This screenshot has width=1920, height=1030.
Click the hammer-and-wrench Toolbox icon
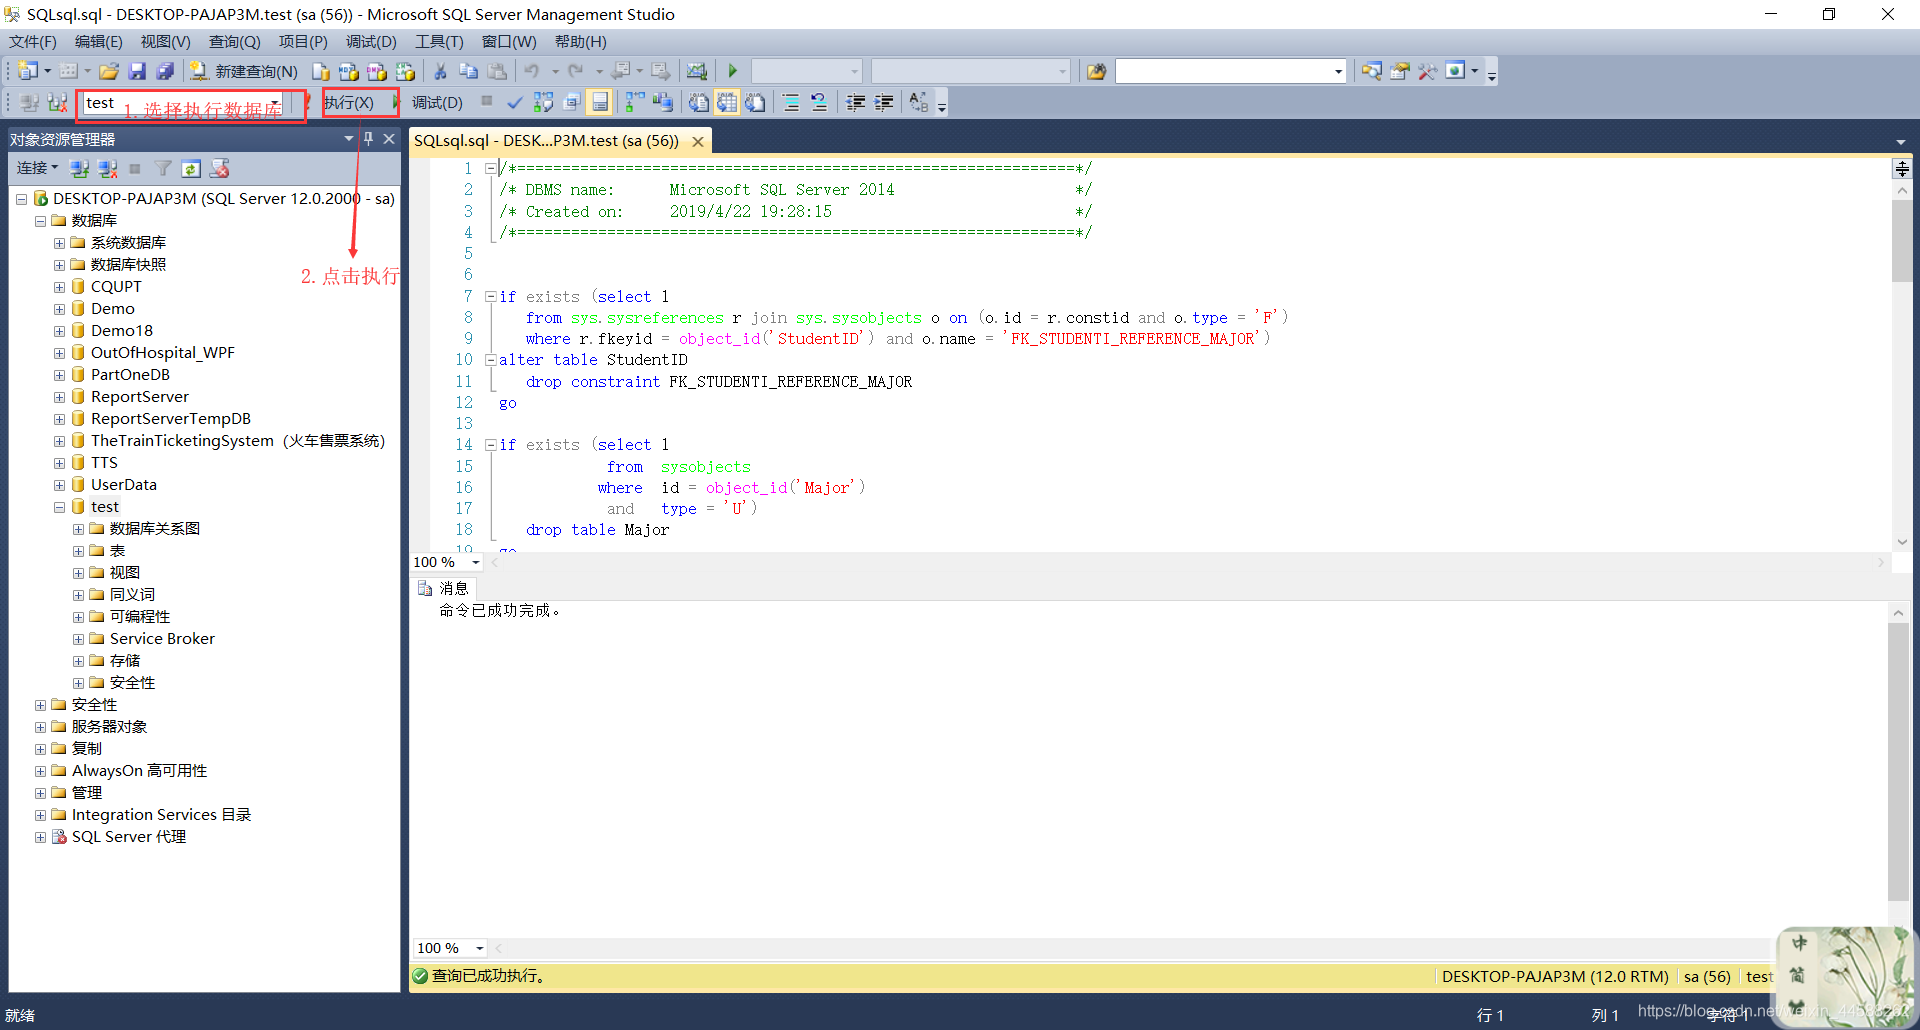pyautogui.click(x=1427, y=71)
